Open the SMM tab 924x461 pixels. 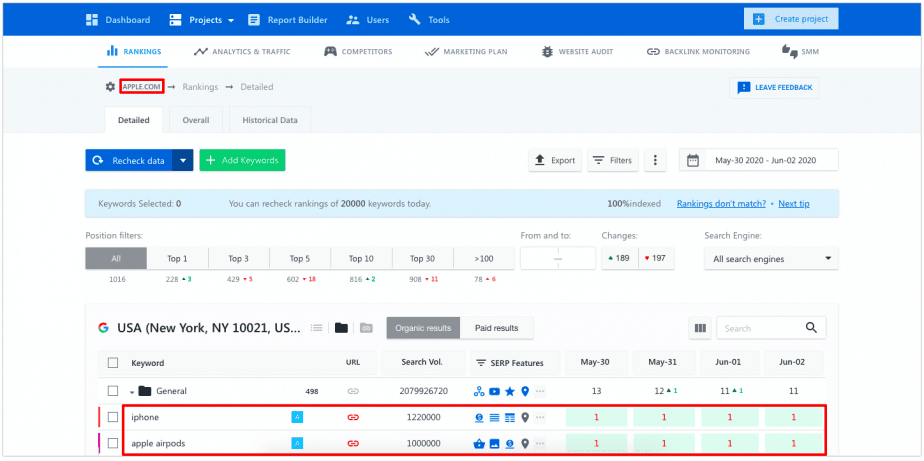point(800,51)
